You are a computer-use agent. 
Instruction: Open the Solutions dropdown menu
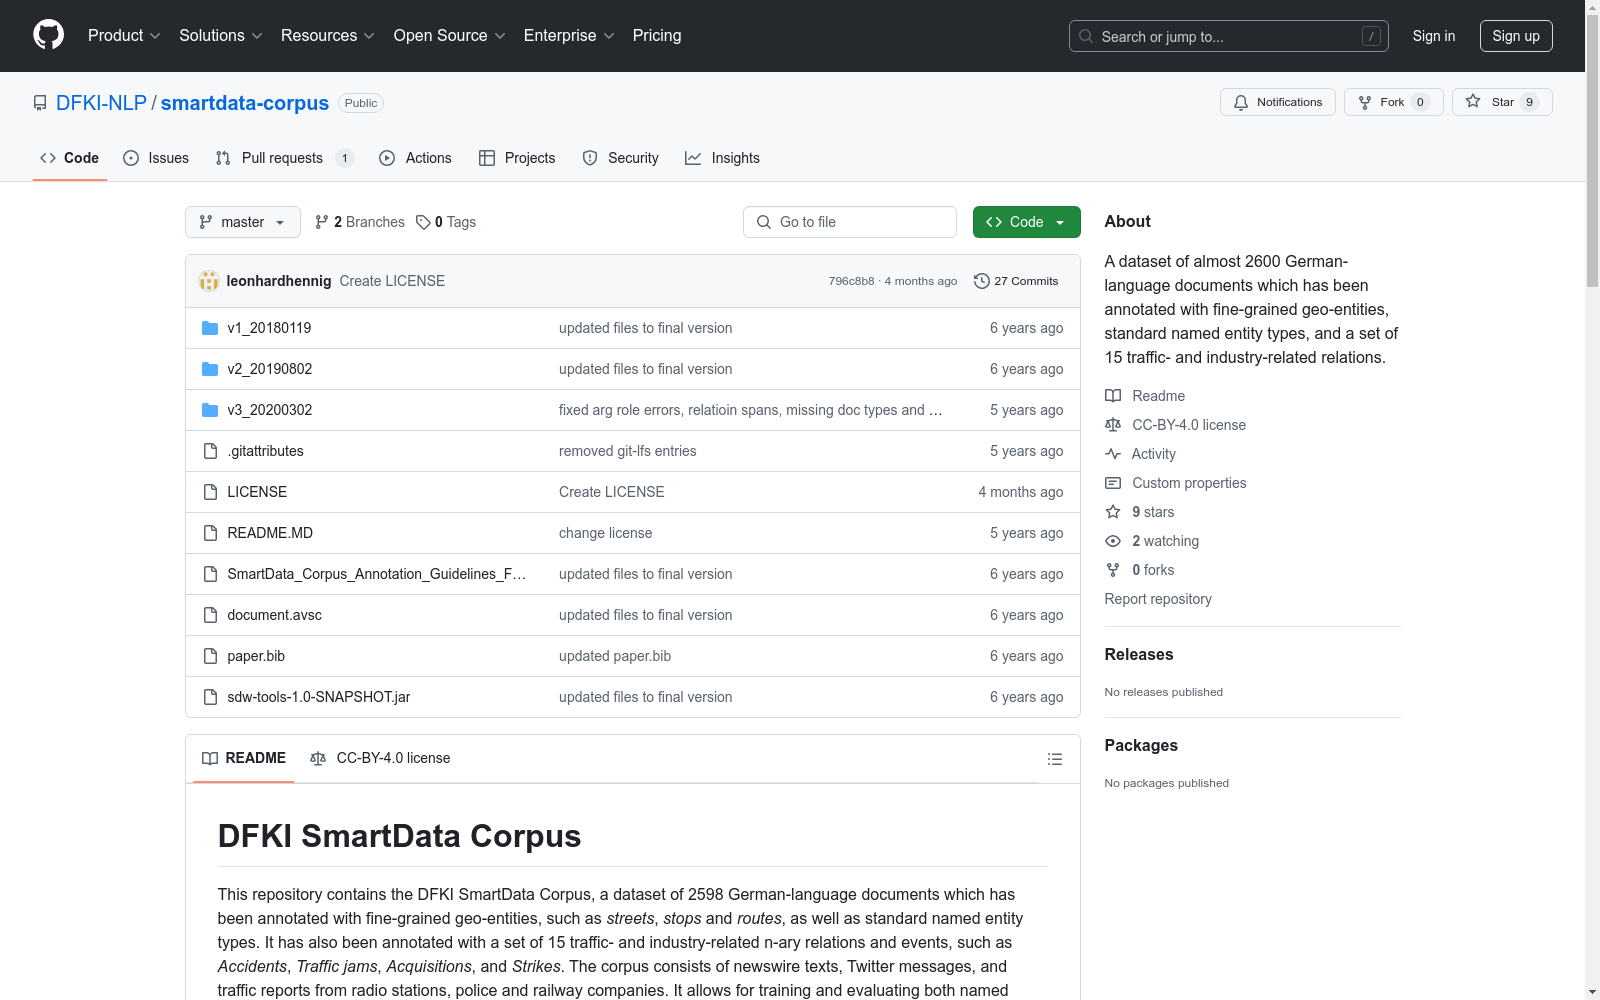[x=221, y=36]
